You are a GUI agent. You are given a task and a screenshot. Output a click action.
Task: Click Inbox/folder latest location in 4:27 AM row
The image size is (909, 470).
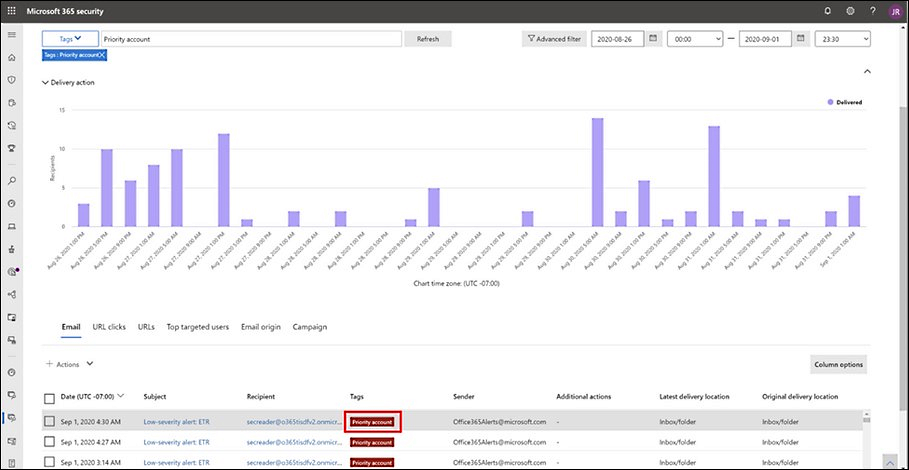[x=676, y=442]
